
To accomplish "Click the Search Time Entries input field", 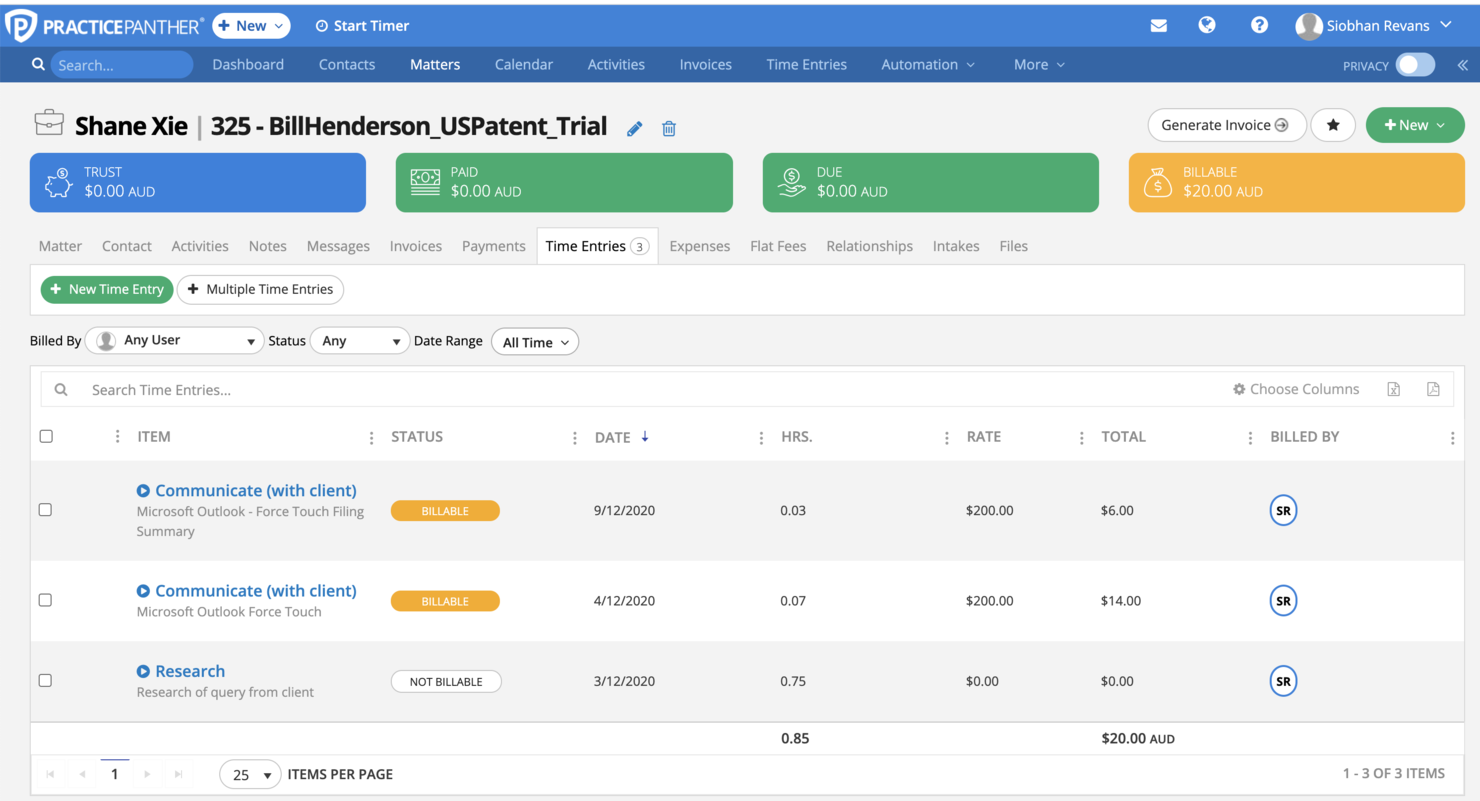I will 300,389.
